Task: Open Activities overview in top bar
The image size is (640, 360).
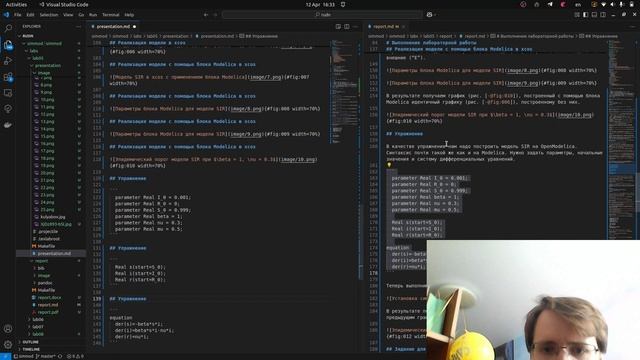Action: (16, 4)
